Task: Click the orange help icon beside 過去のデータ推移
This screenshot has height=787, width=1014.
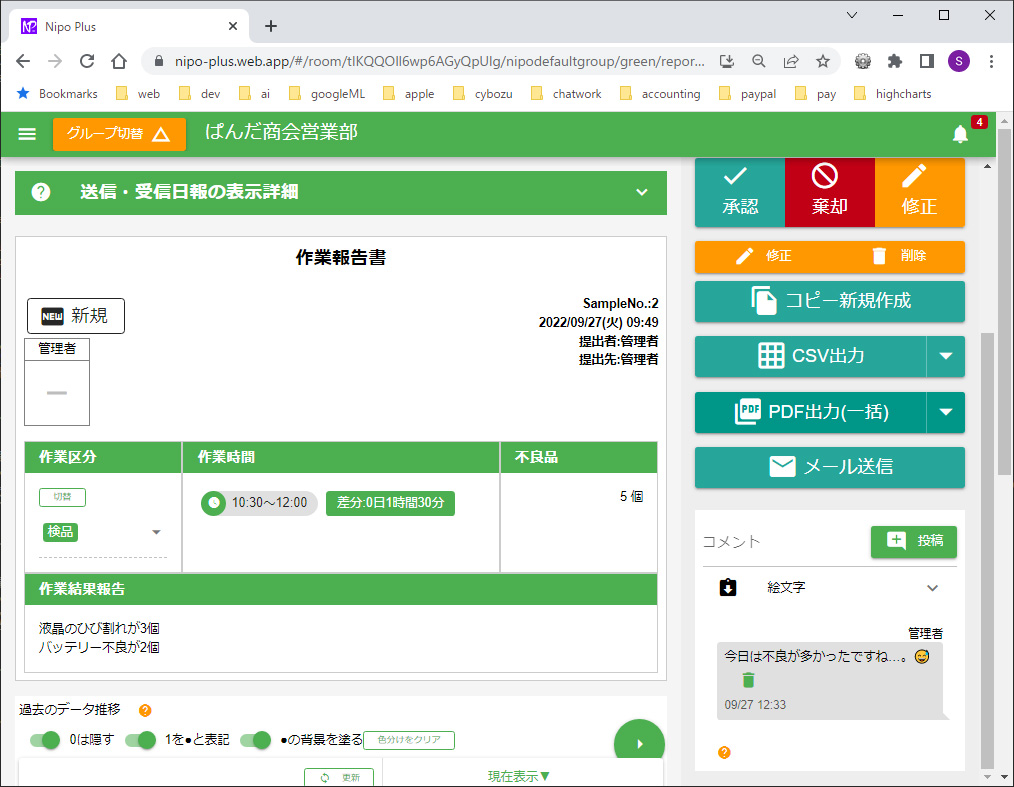Action: [145, 711]
